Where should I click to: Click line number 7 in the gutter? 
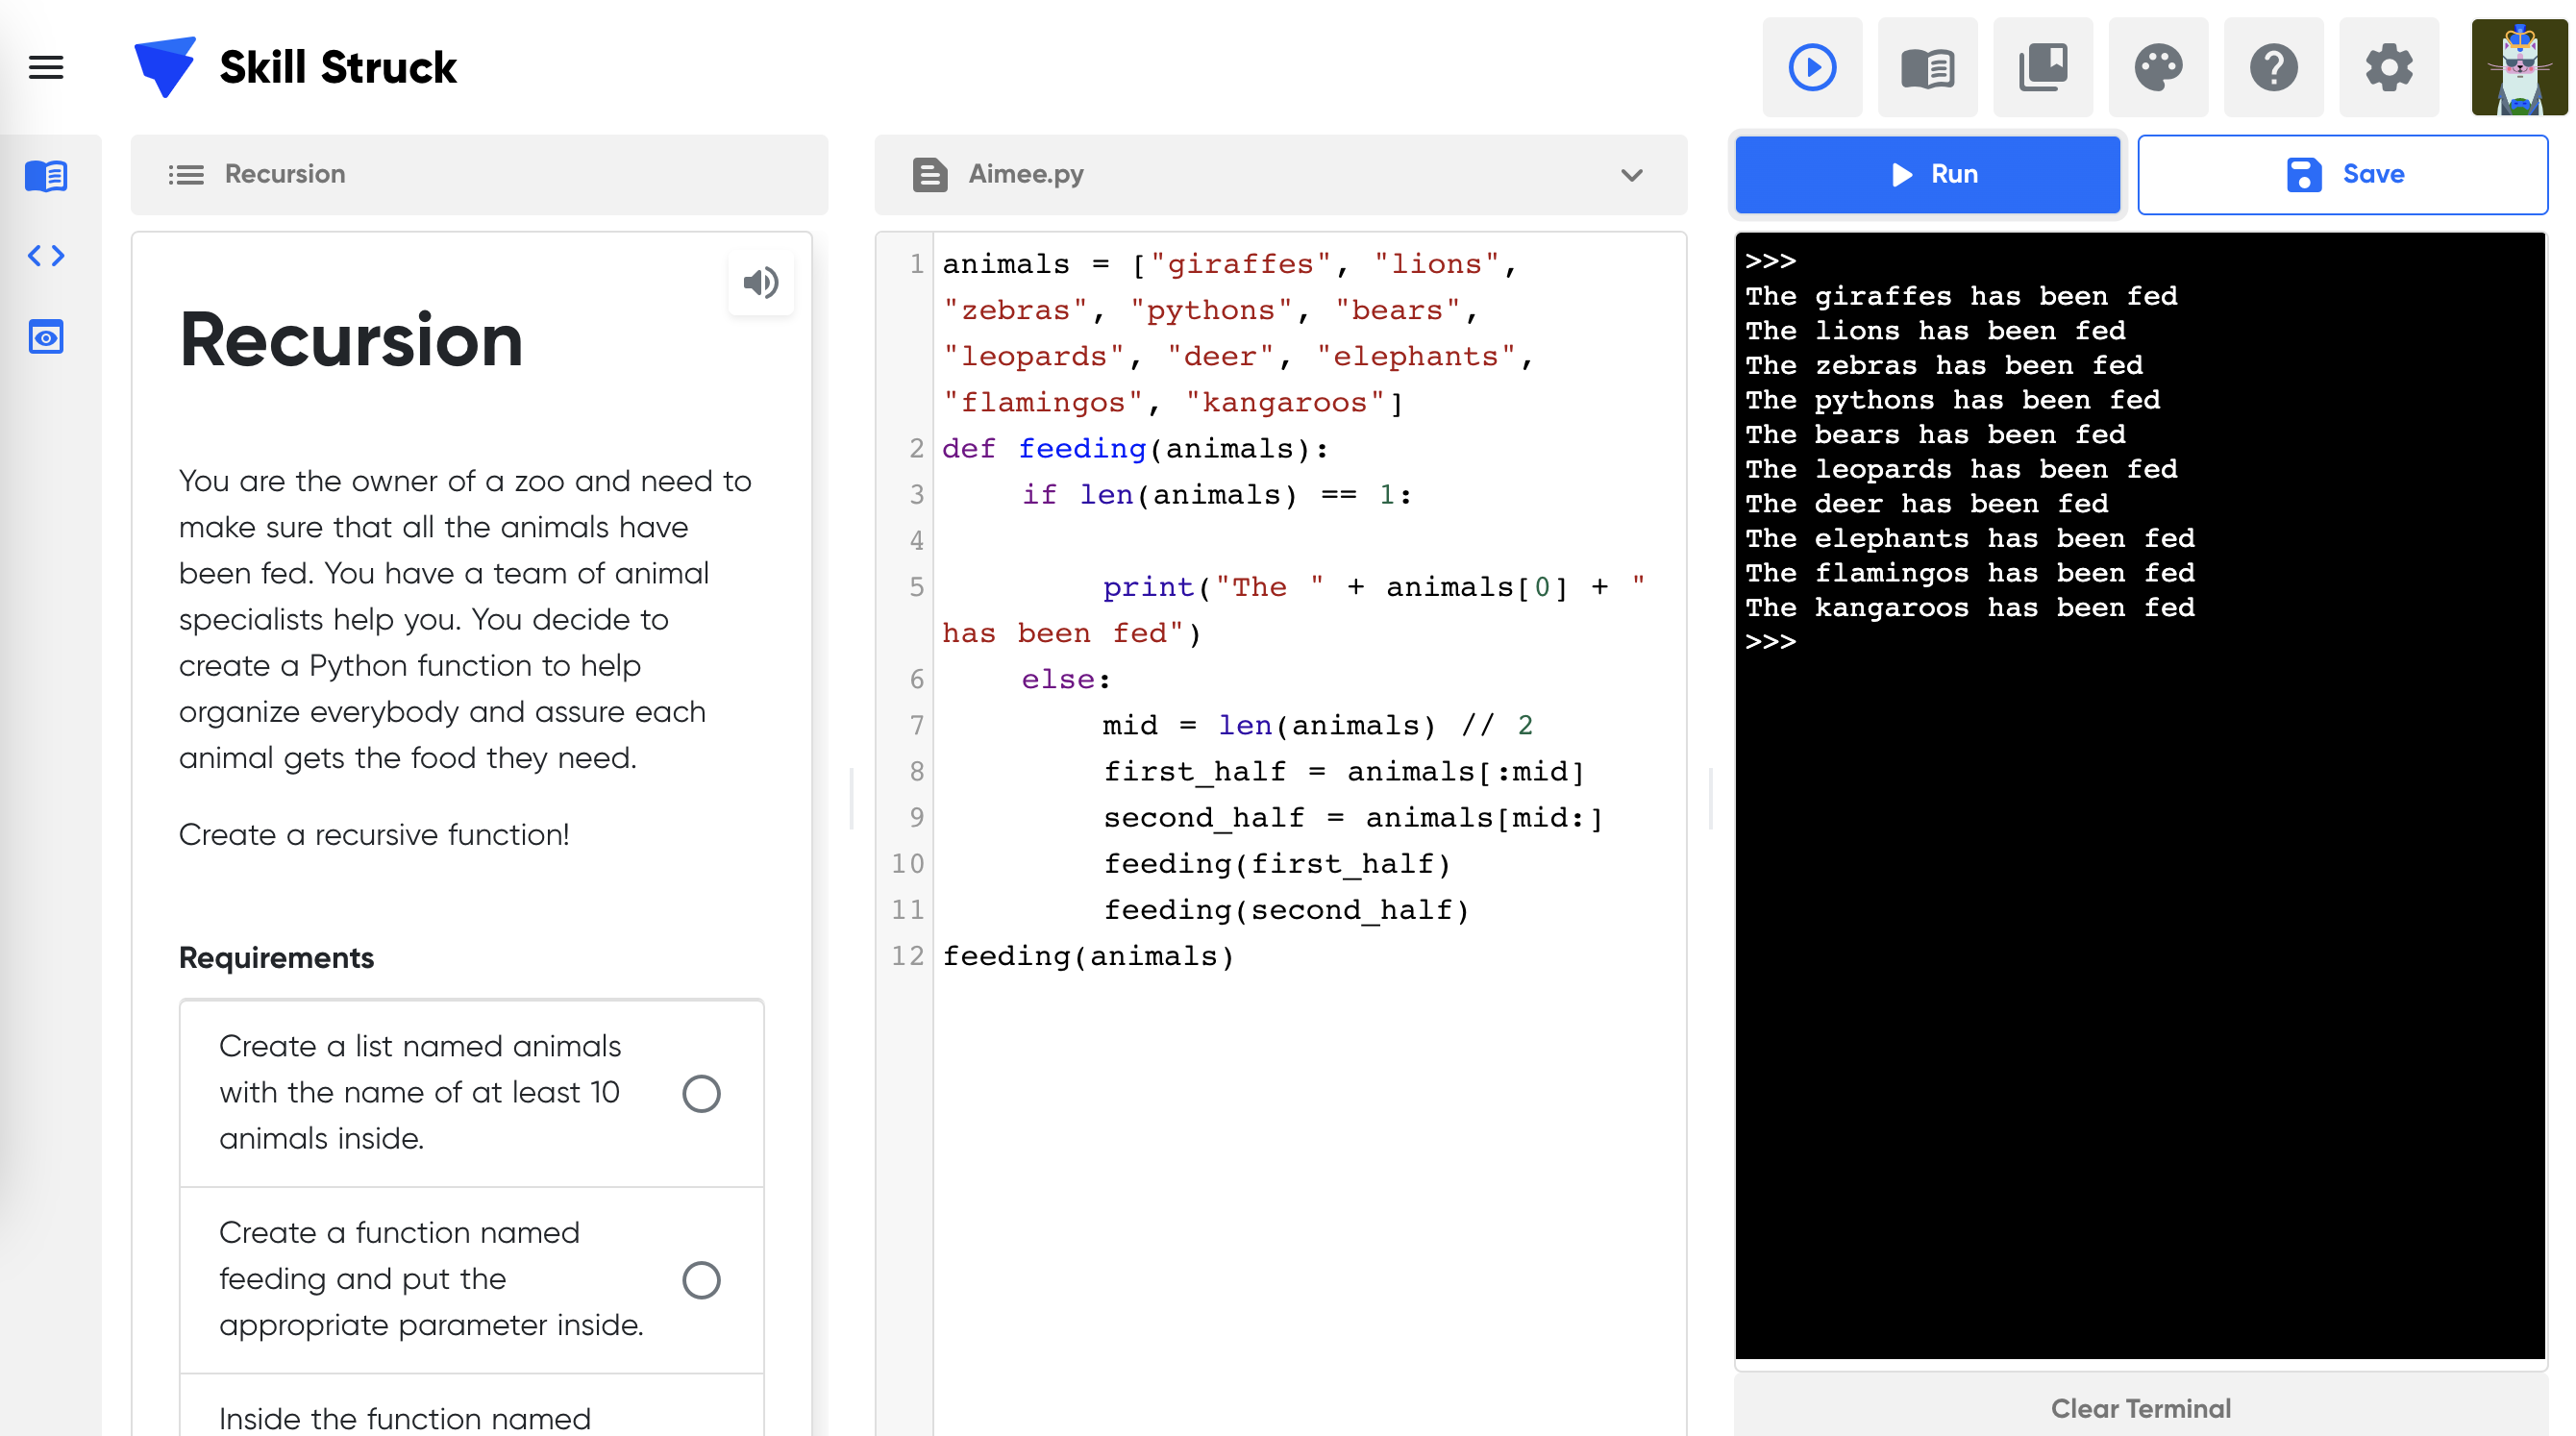click(916, 725)
